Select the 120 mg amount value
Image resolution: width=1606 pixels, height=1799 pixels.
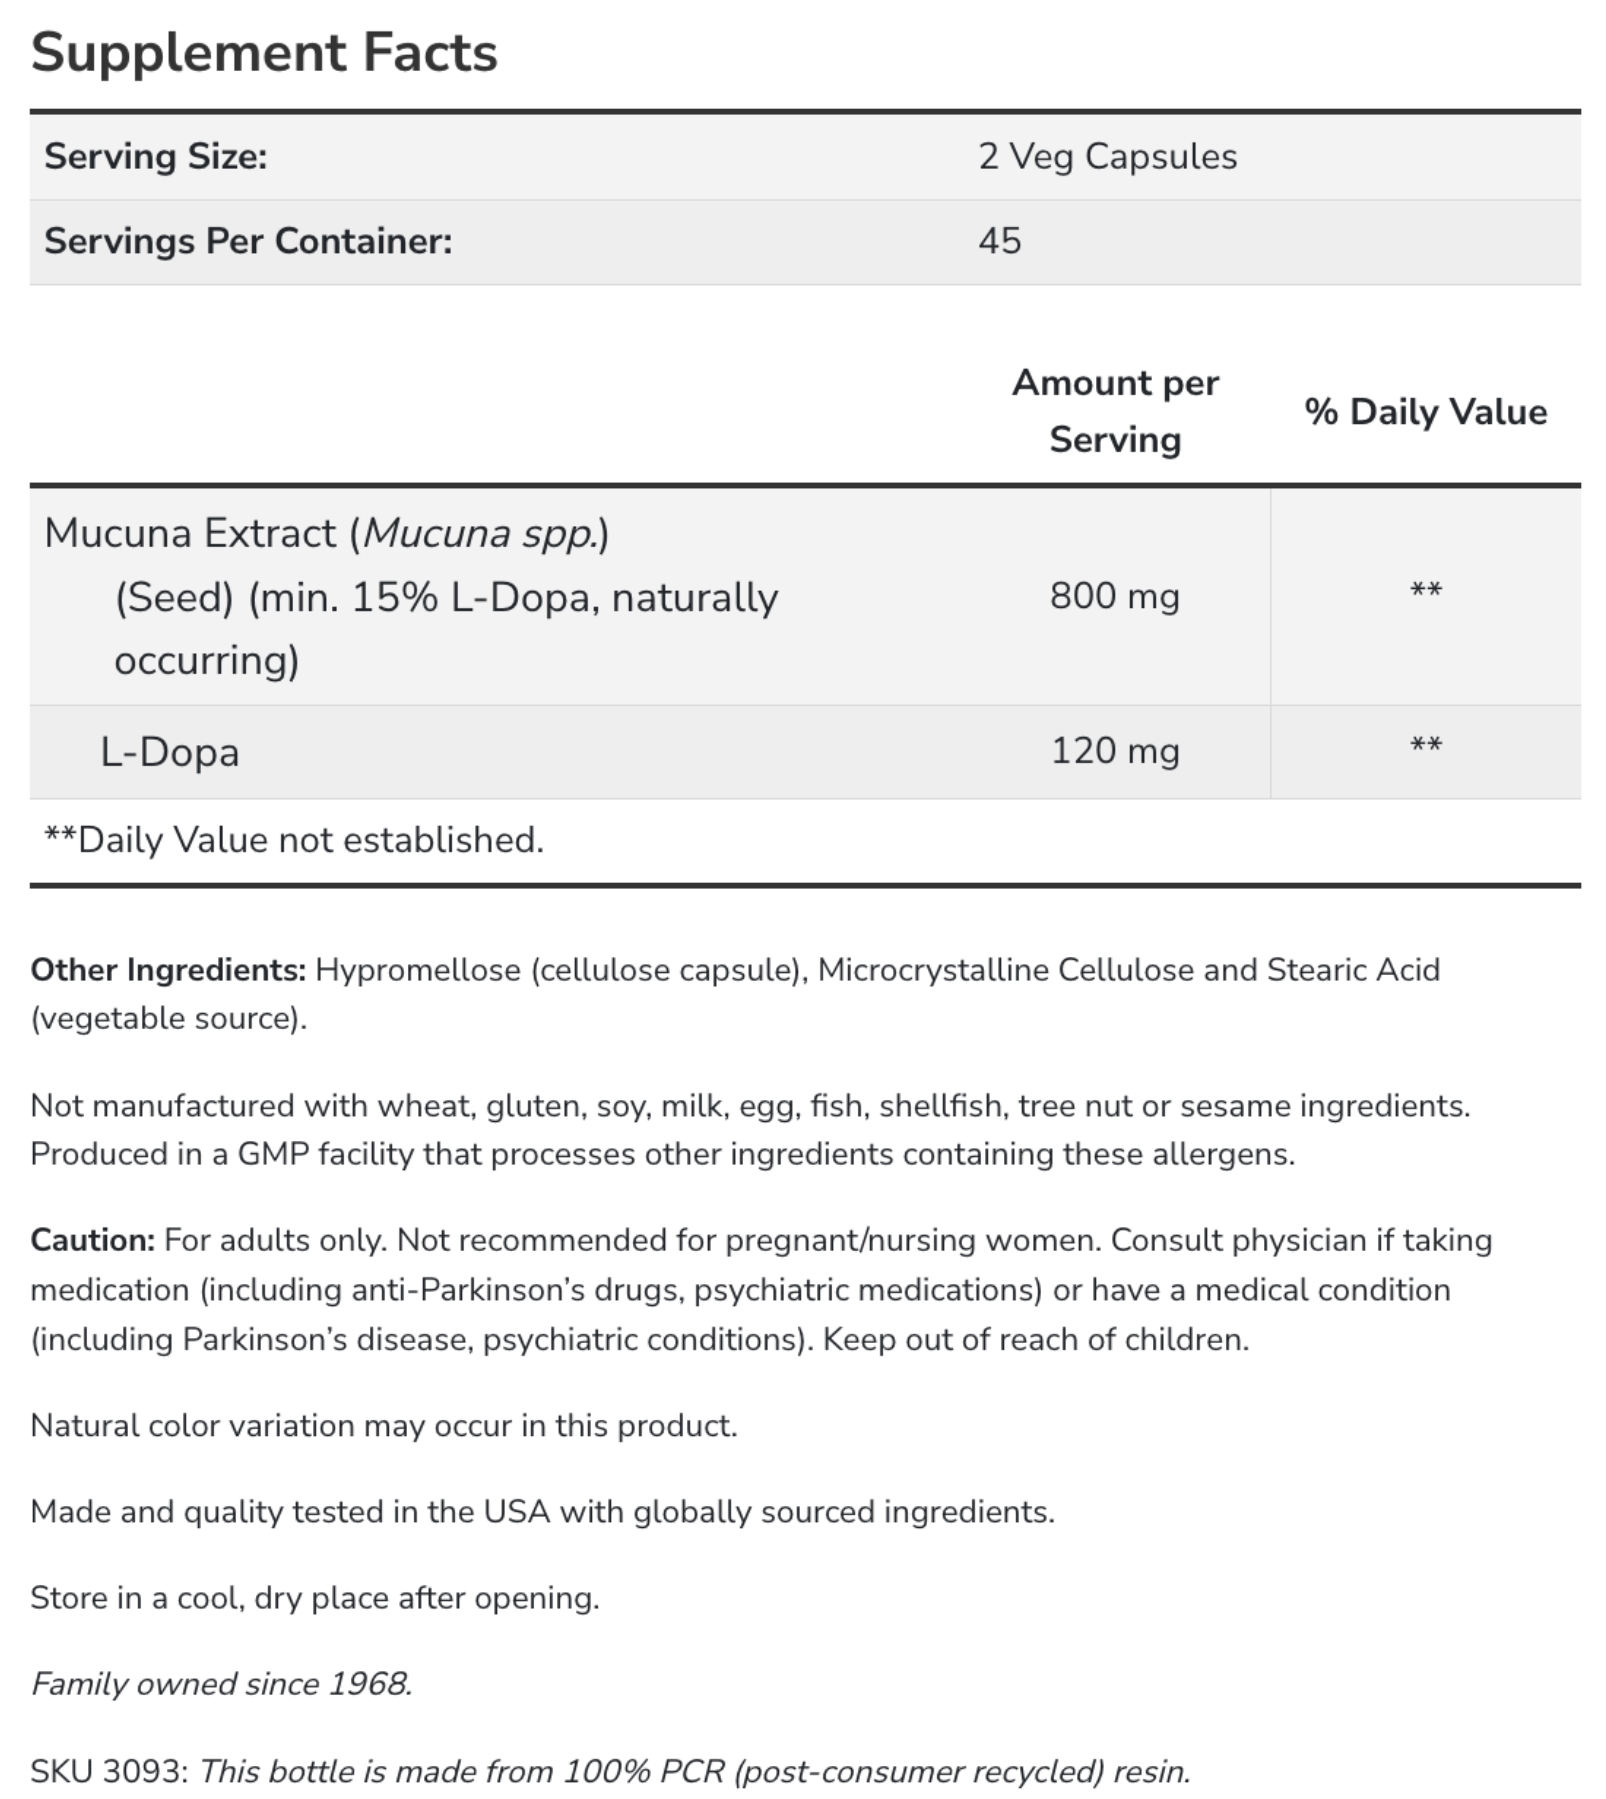pyautogui.click(x=1115, y=751)
